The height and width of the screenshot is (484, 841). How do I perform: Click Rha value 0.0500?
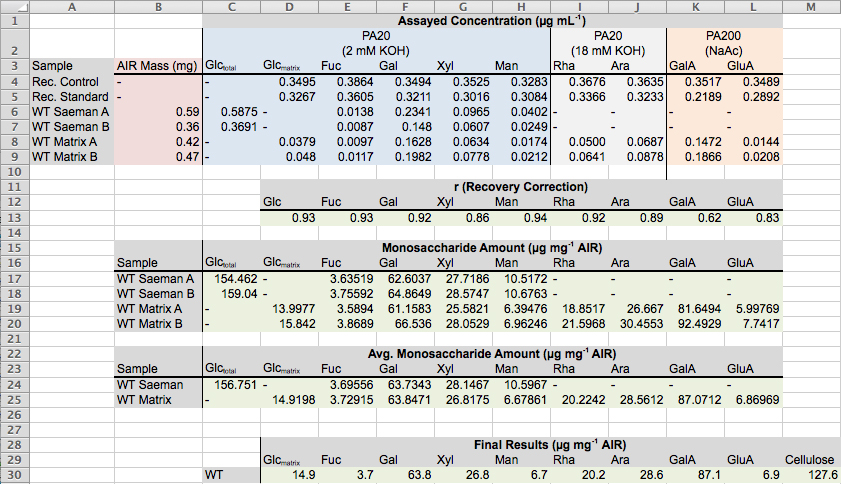coord(580,142)
